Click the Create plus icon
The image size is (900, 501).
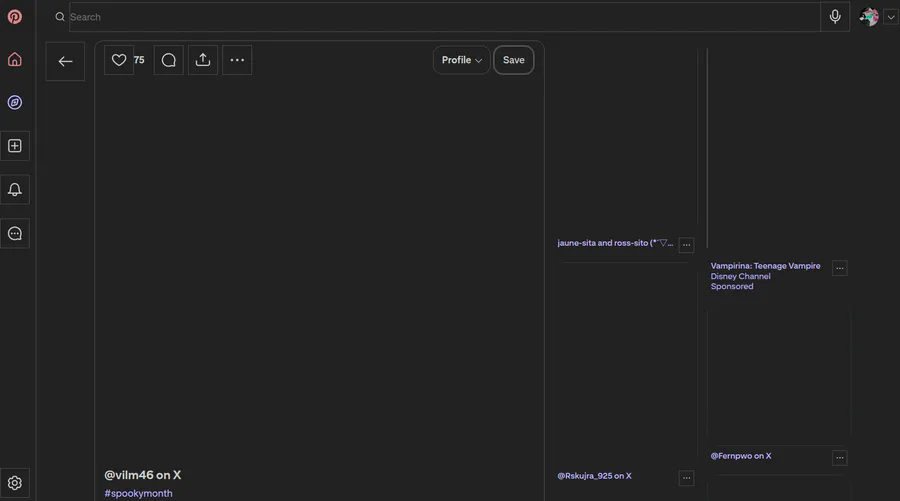15,146
